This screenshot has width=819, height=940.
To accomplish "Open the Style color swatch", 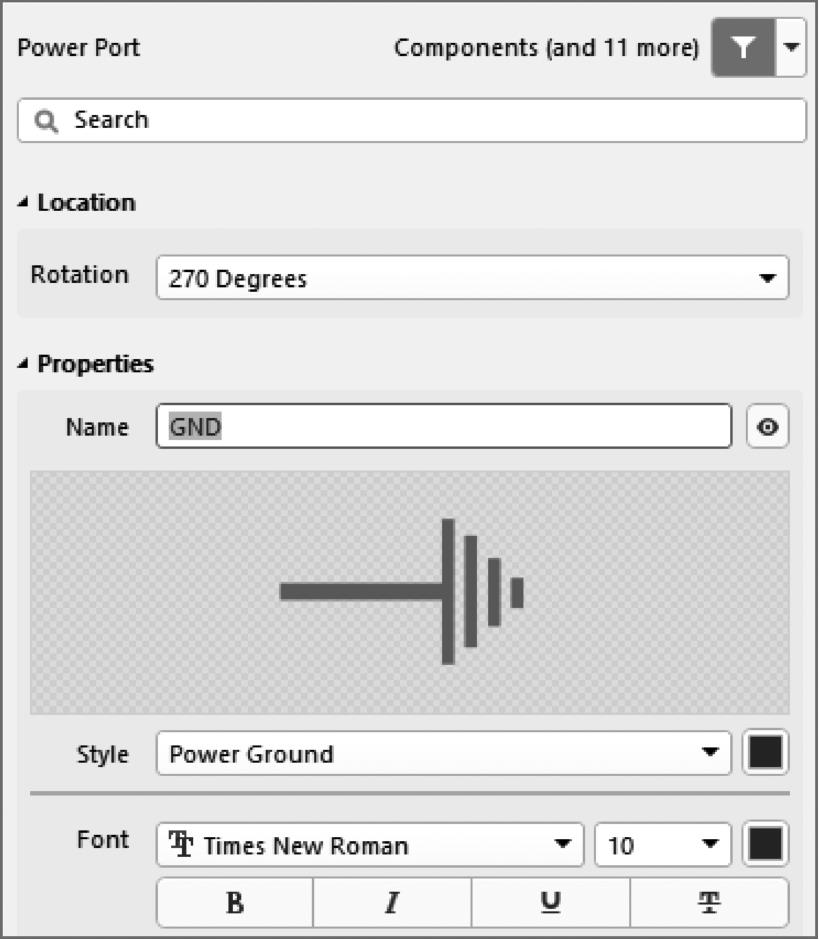I will click(x=766, y=753).
